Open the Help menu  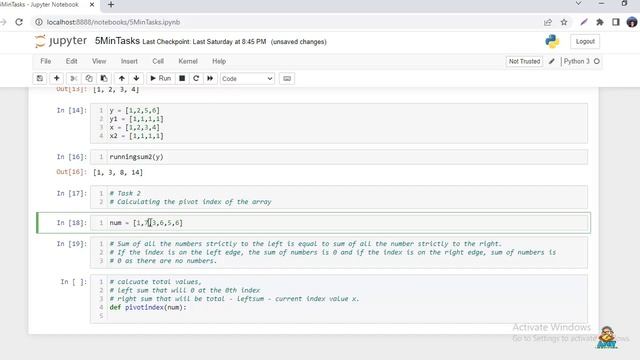pyautogui.click(x=219, y=61)
